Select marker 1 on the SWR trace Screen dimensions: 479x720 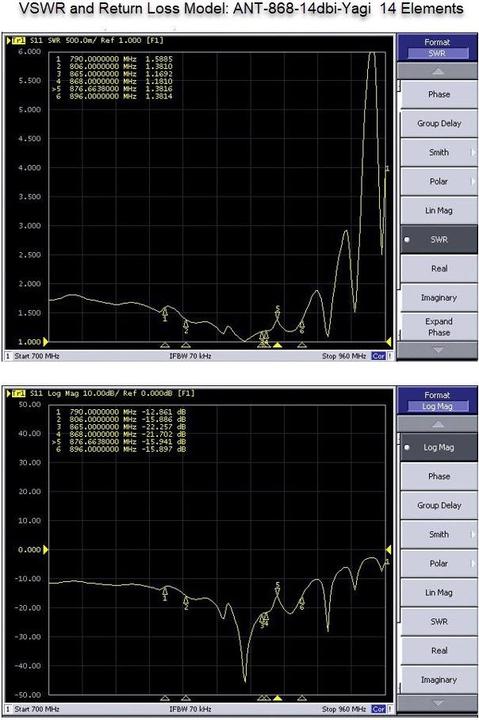165,315
